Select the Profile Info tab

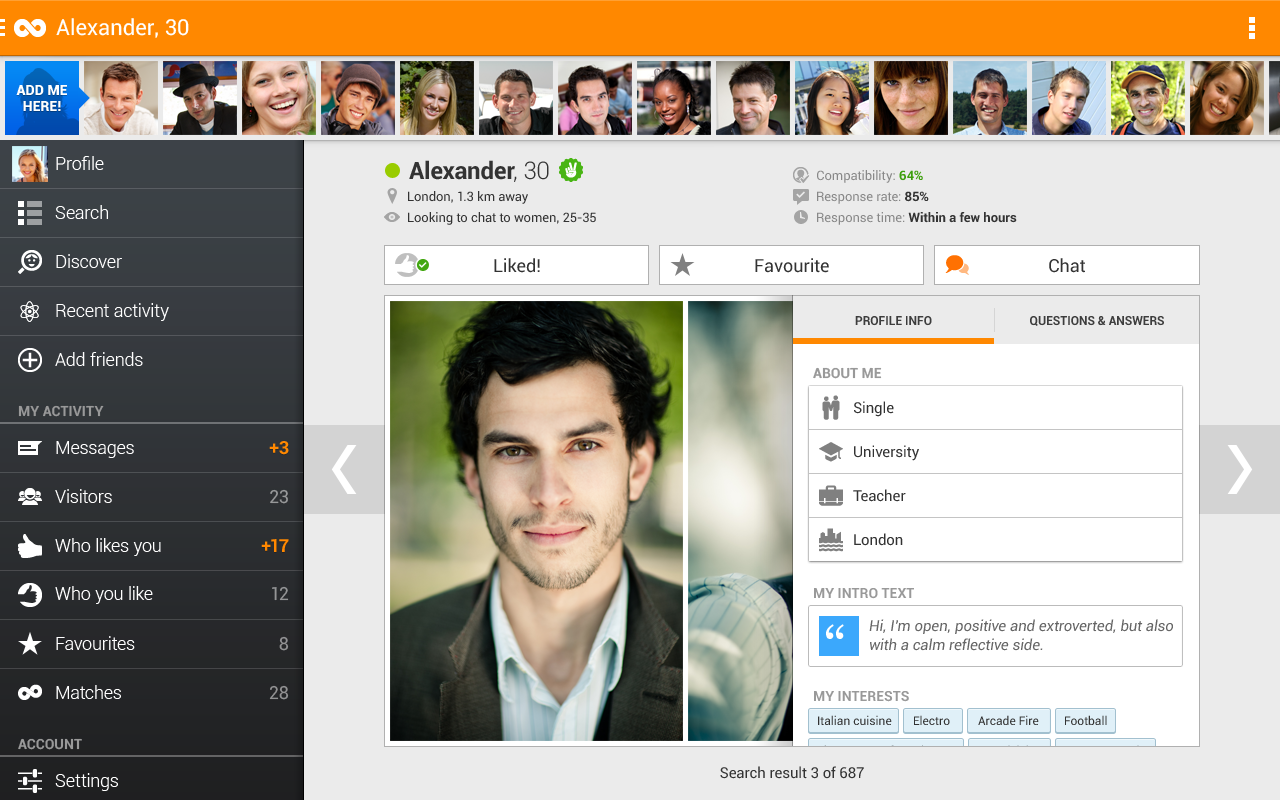tap(893, 321)
